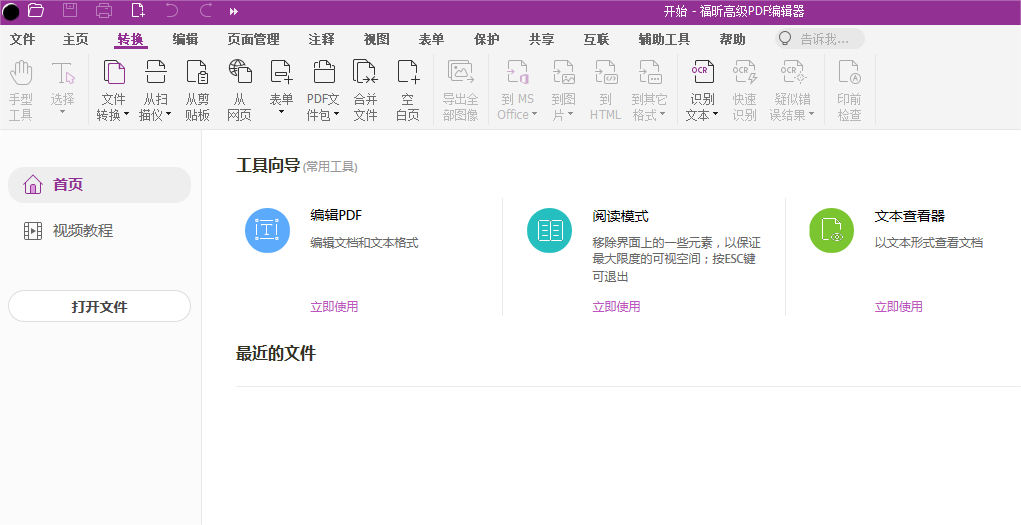The image size is (1021, 525).
Task: Click the open folder icon in title bar
Action: (x=36, y=11)
